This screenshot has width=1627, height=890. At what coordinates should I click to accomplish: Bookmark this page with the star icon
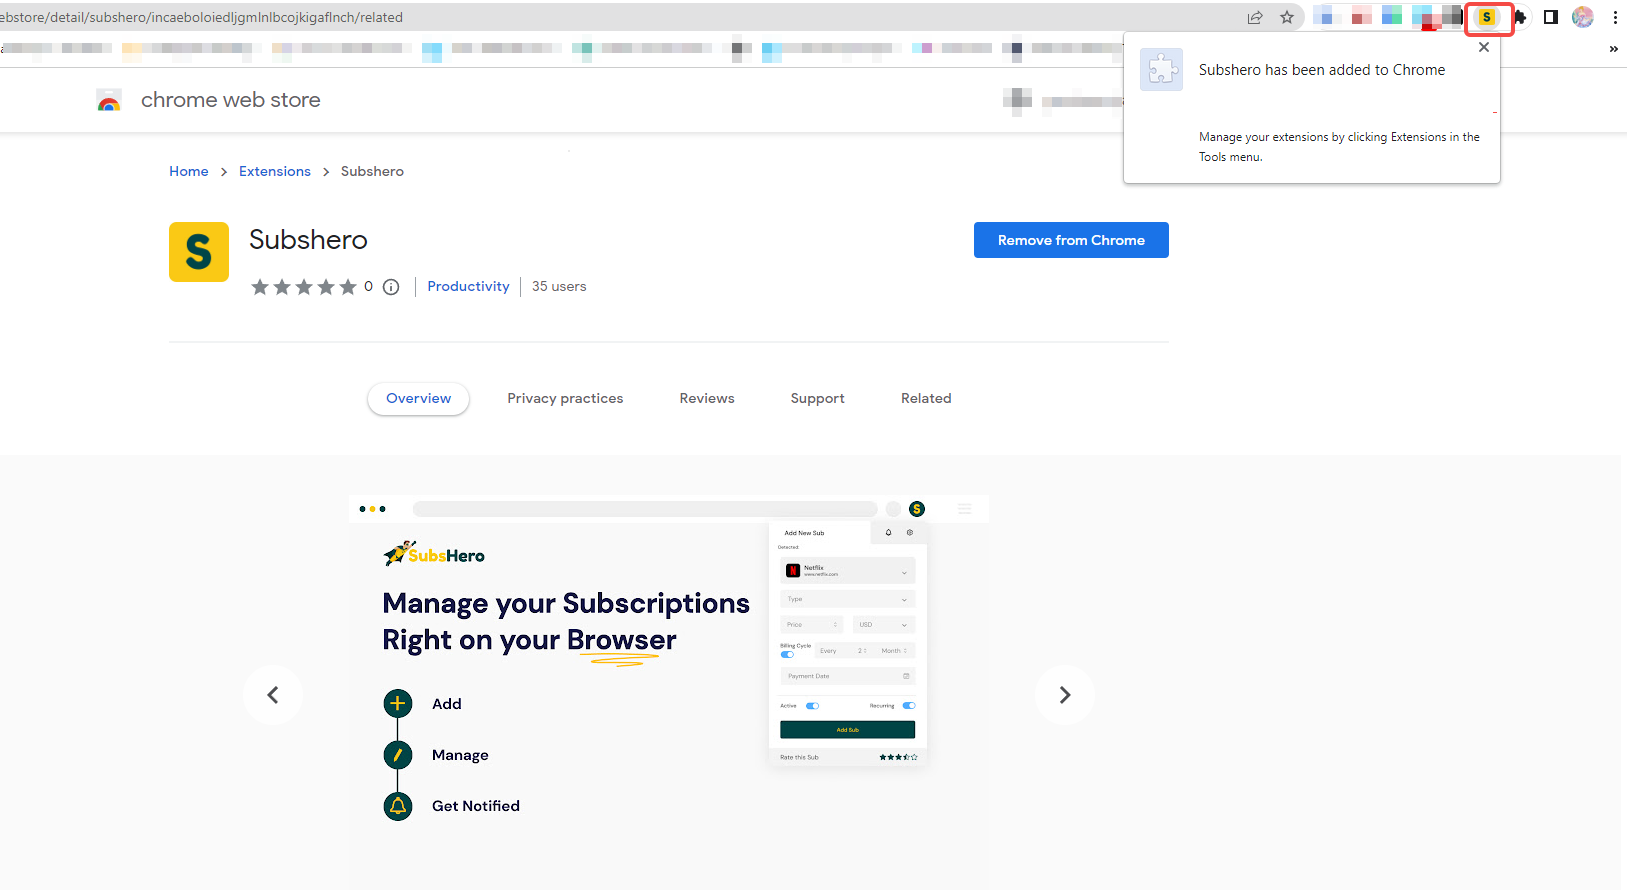pos(1287,17)
